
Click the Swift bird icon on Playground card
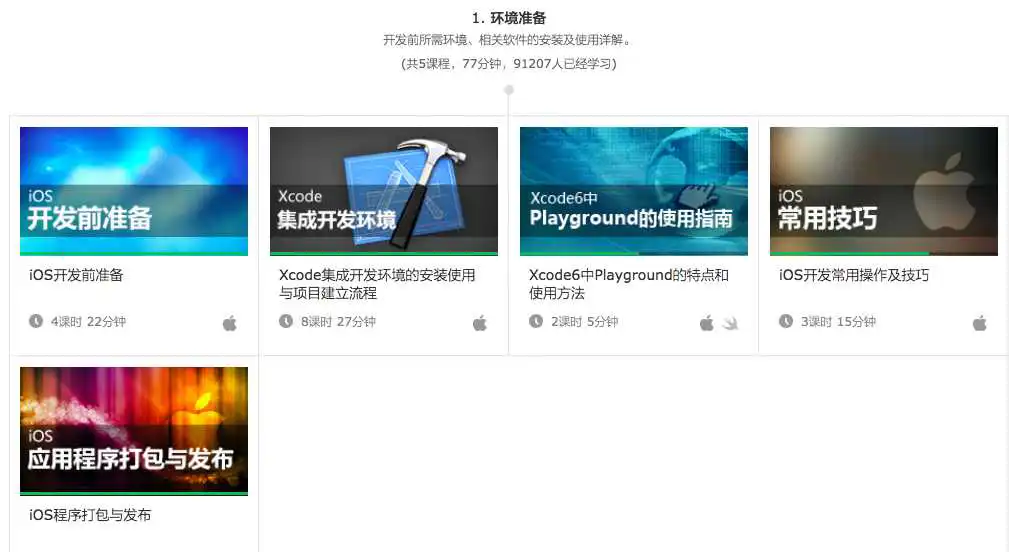(x=730, y=323)
